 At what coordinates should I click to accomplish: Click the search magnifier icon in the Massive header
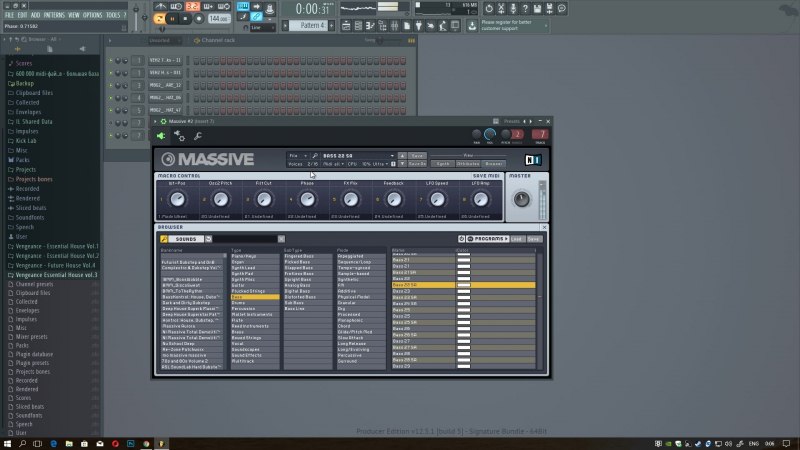[x=315, y=156]
